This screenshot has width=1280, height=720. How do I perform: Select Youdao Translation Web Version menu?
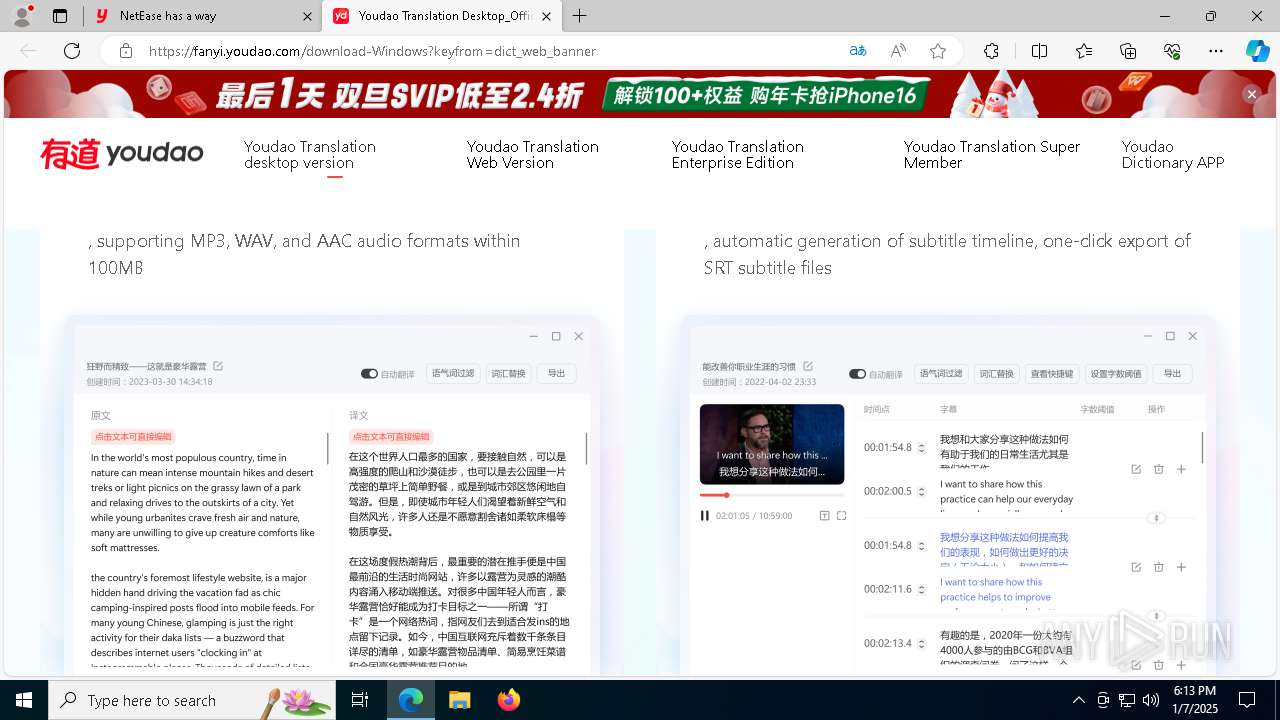click(532, 155)
